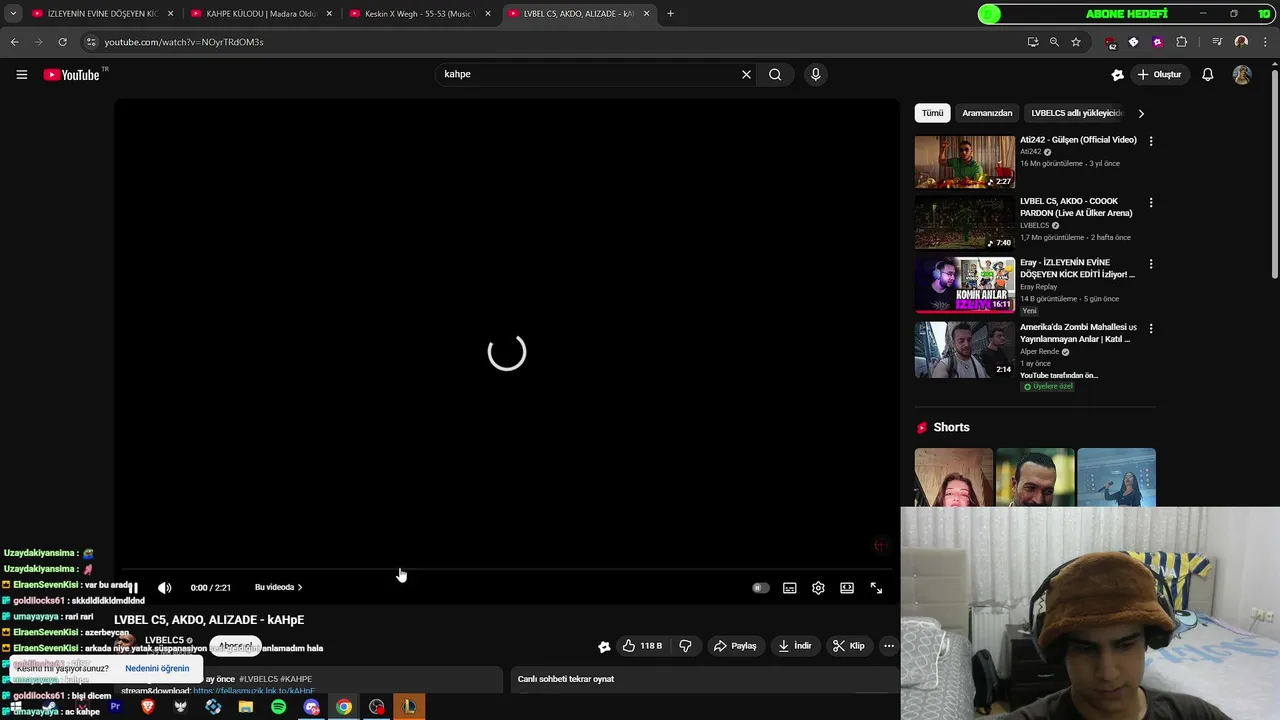Reload the page in Chrome
Image resolution: width=1280 pixels, height=720 pixels.
(62, 42)
